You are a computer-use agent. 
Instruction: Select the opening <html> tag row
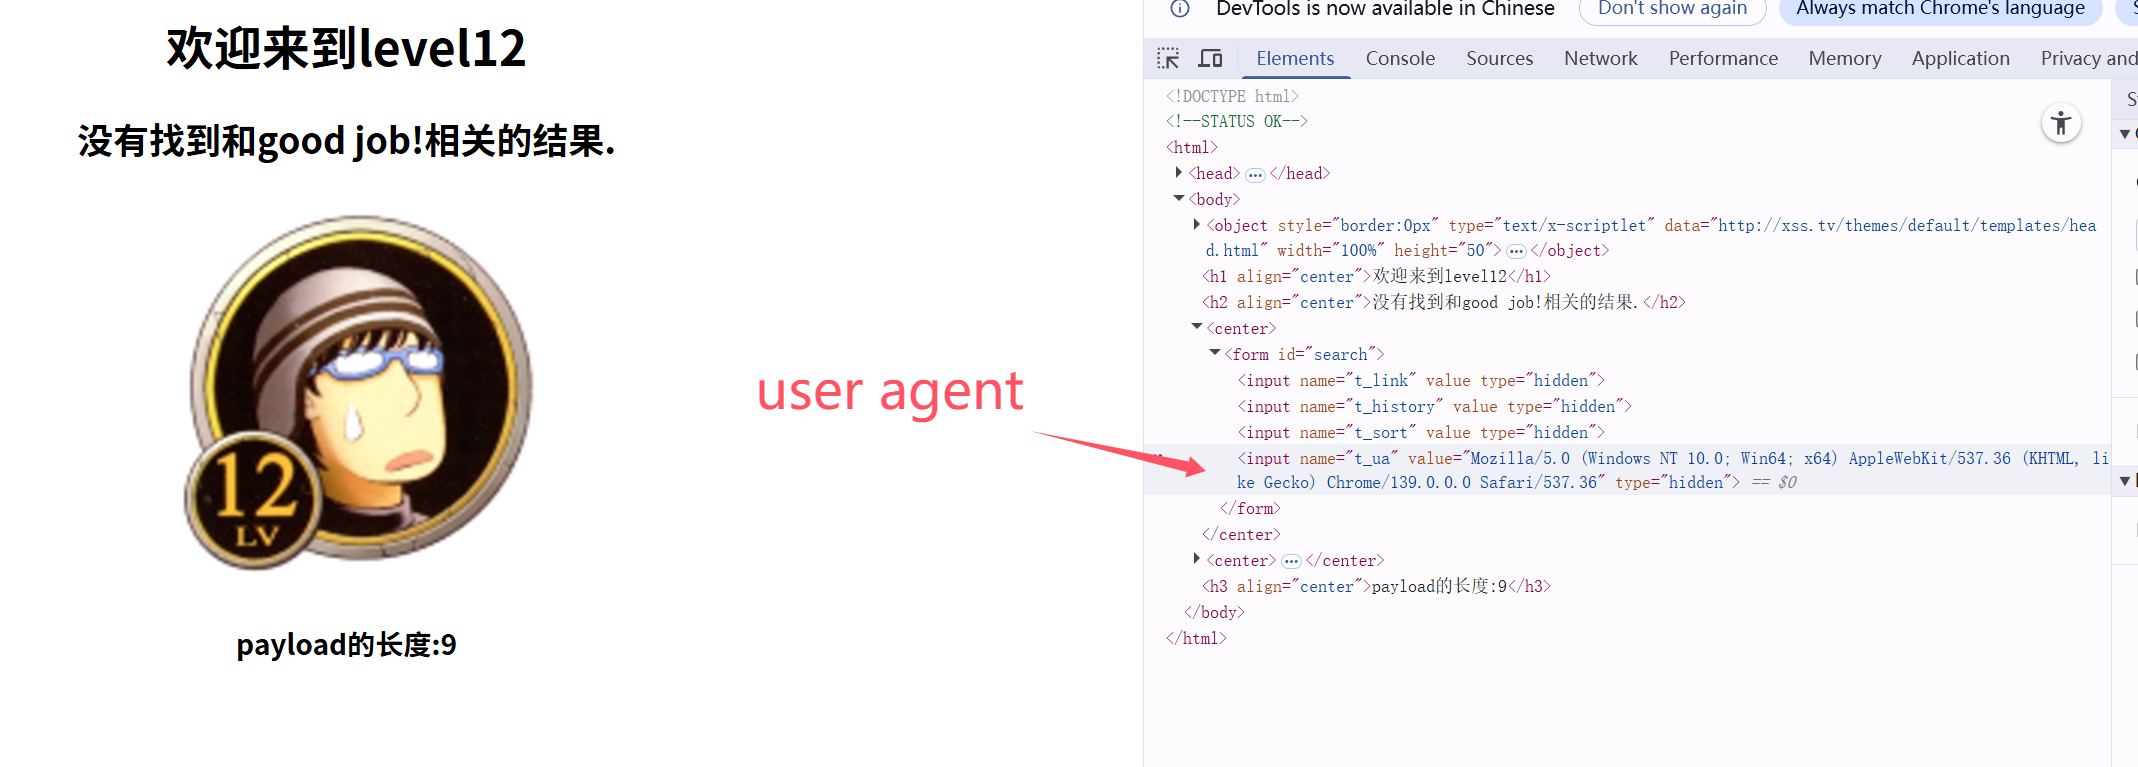click(x=1192, y=148)
